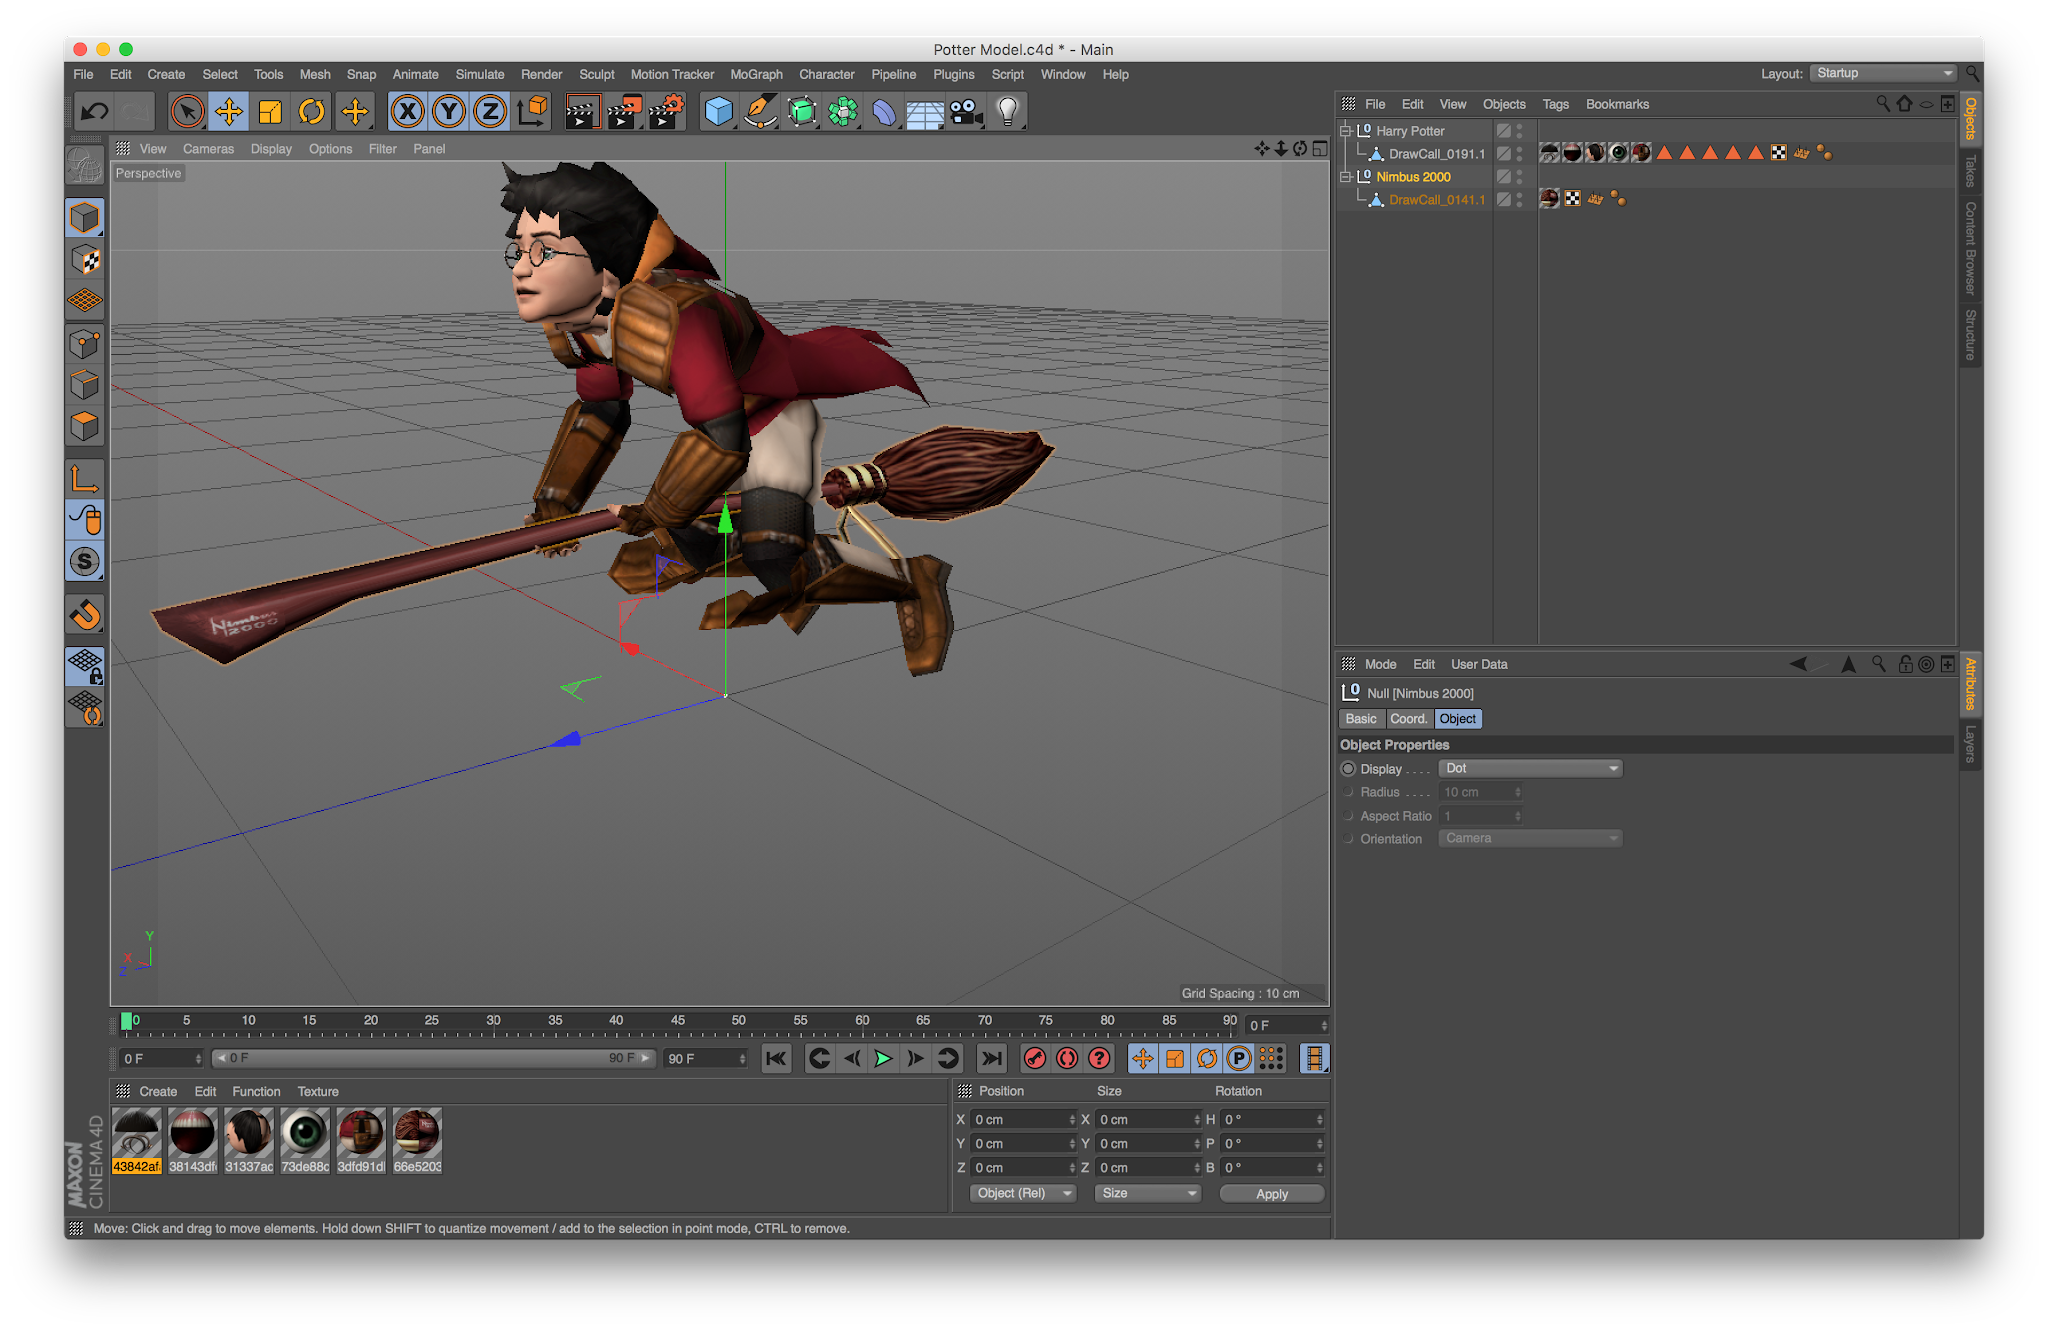Click the Scale tool icon
Screen dimensions: 2048x1331
point(270,111)
